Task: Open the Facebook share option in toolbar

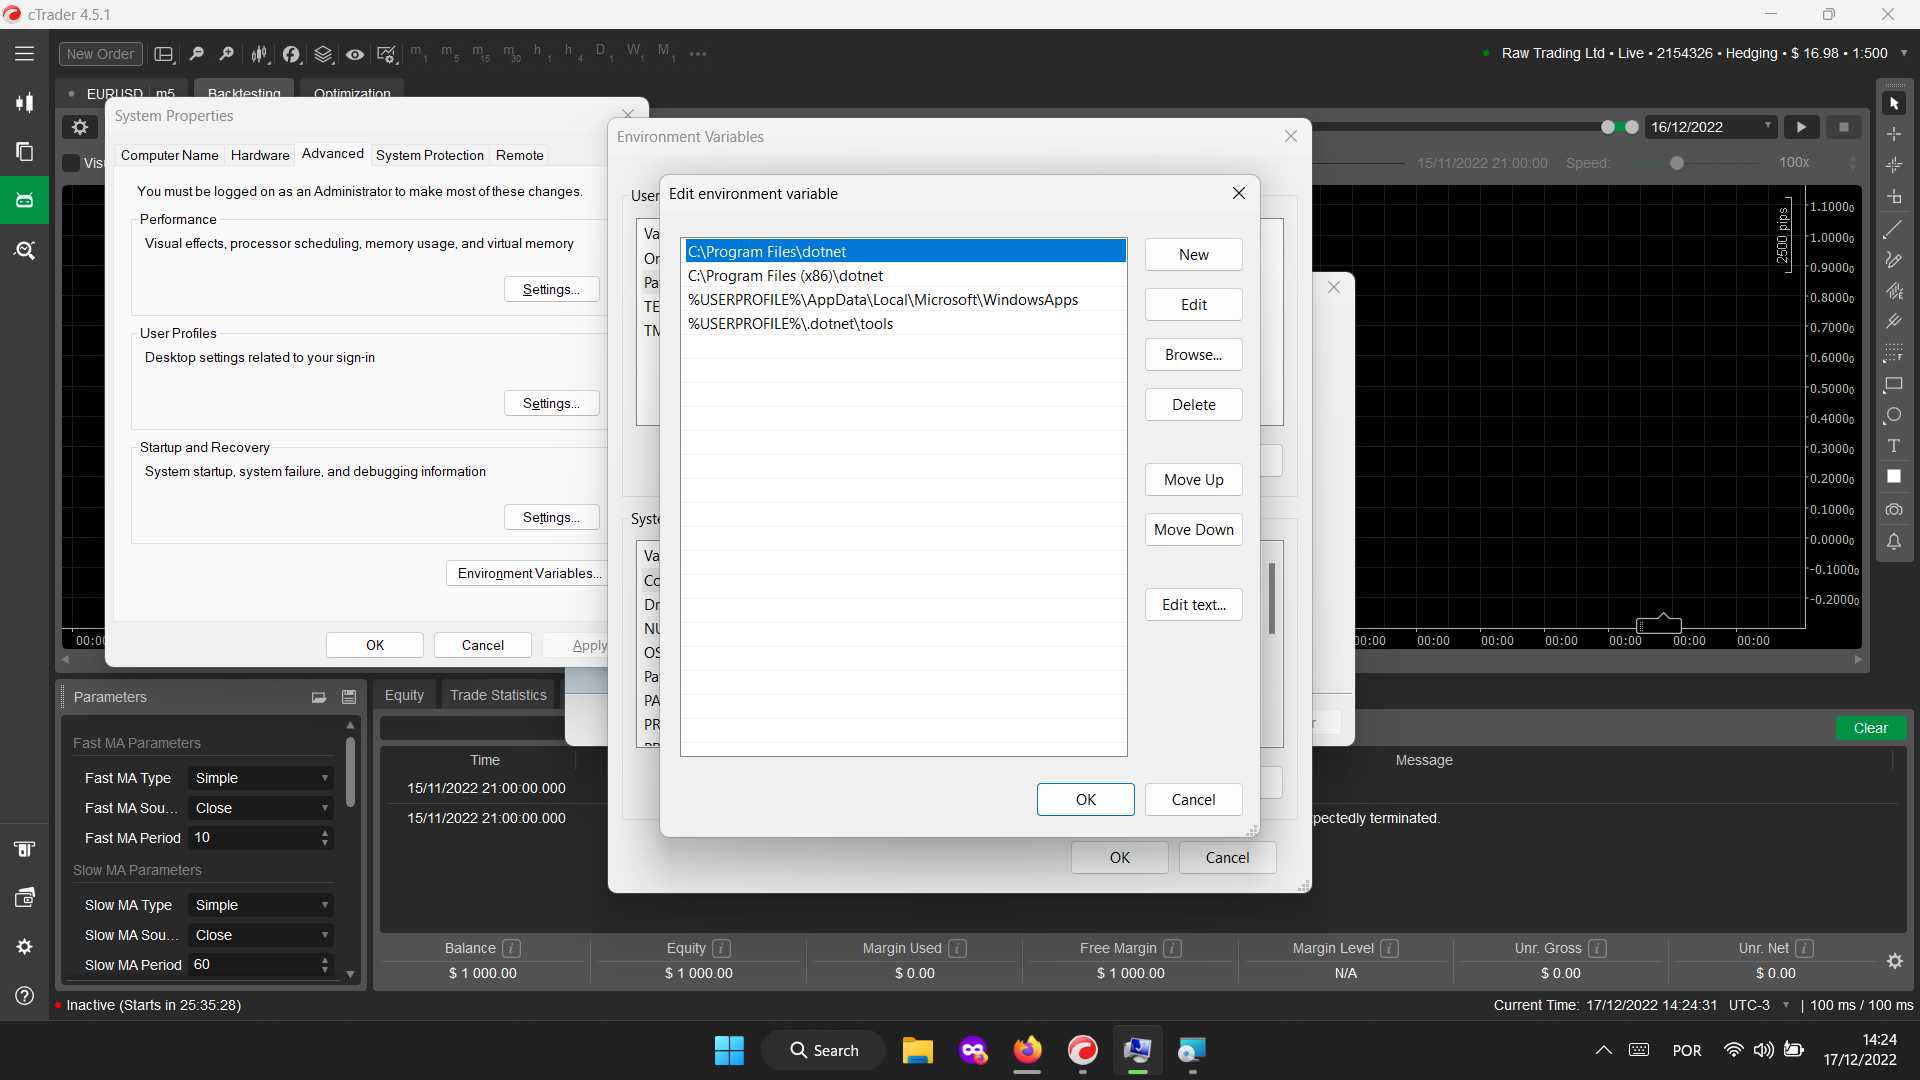Action: [x=291, y=54]
